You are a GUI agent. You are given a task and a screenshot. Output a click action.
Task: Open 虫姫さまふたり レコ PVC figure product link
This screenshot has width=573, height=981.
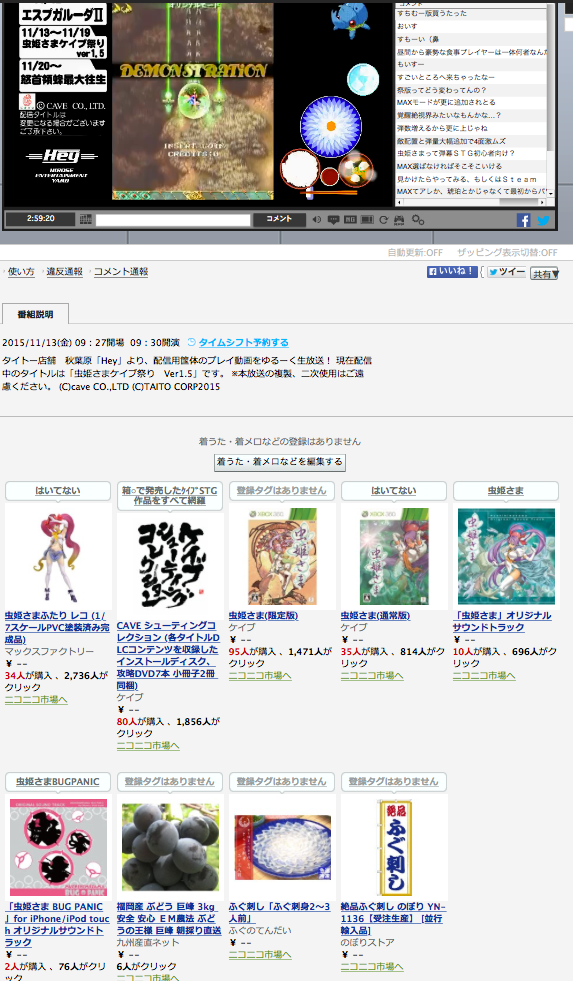click(x=57, y=628)
